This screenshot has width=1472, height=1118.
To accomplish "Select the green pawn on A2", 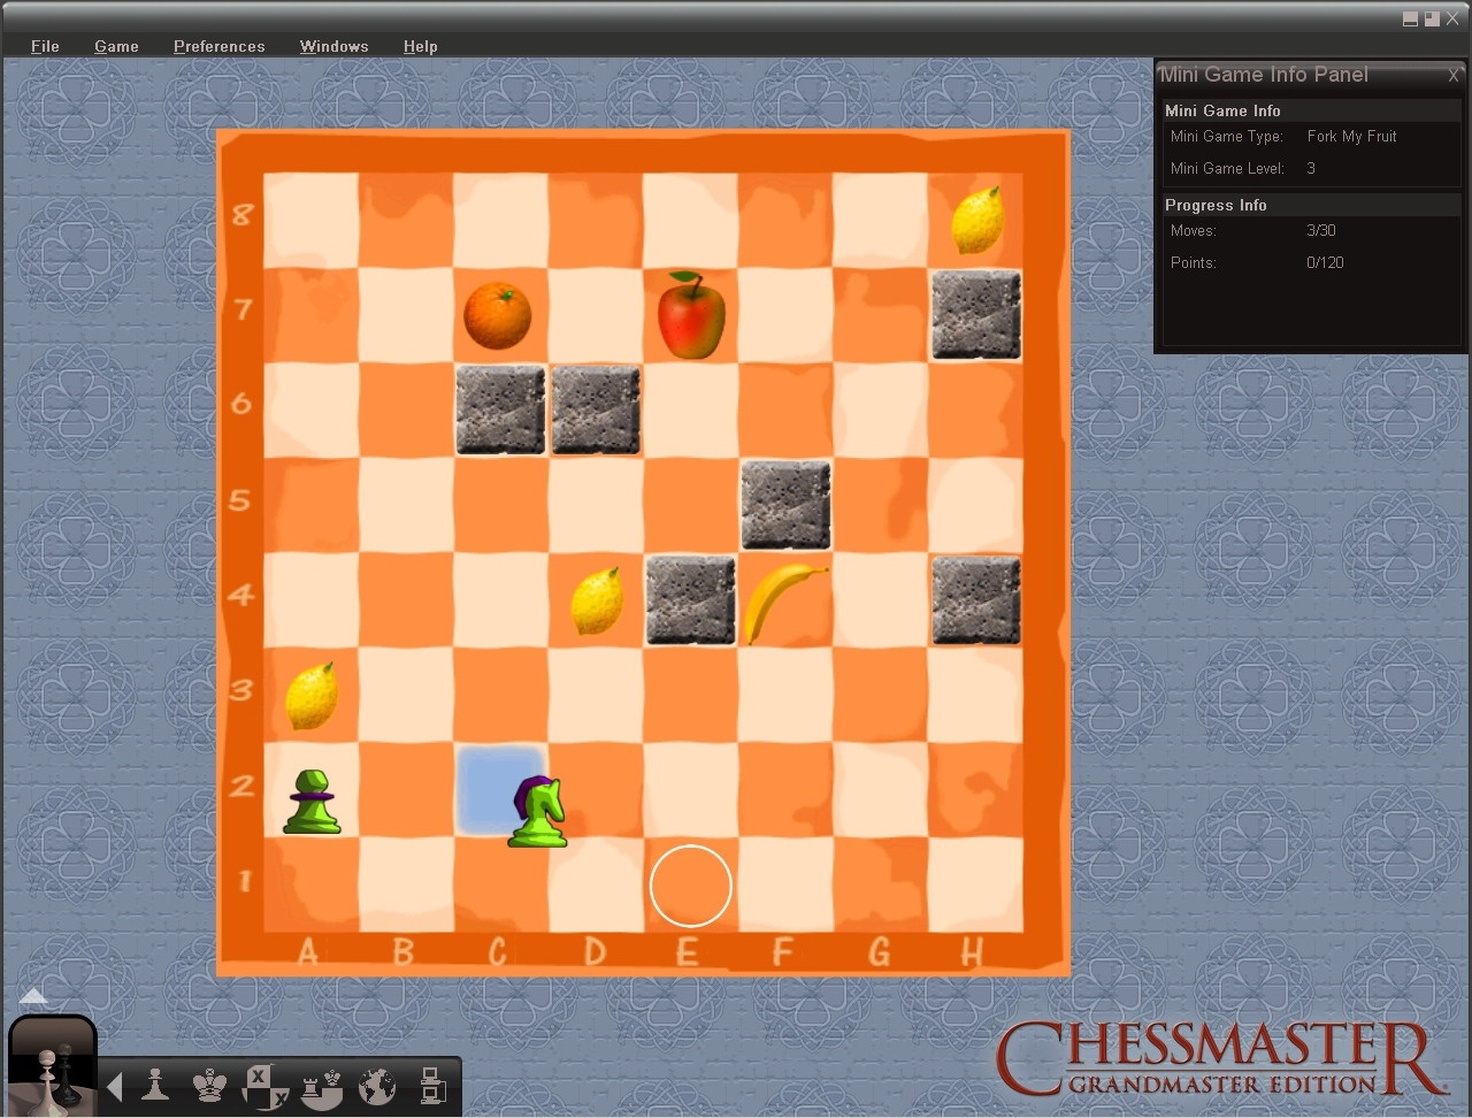I will pos(311,800).
